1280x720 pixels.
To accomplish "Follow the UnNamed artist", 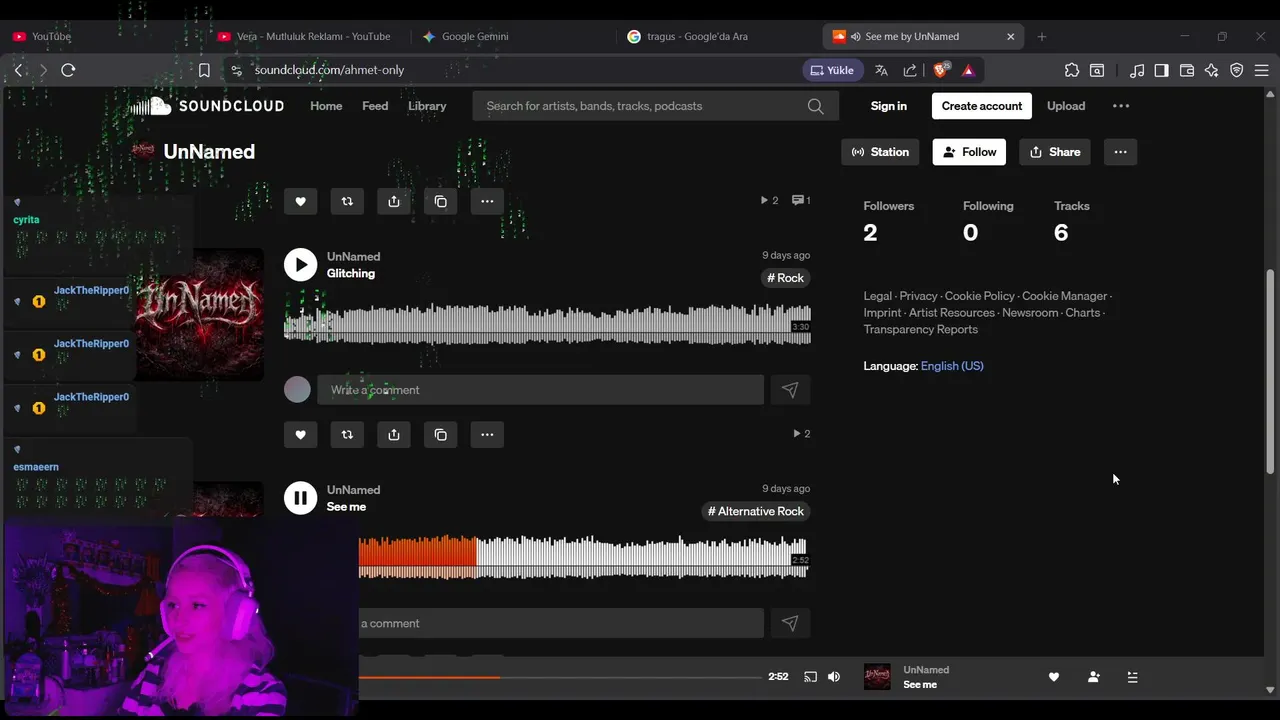I will click(x=969, y=152).
